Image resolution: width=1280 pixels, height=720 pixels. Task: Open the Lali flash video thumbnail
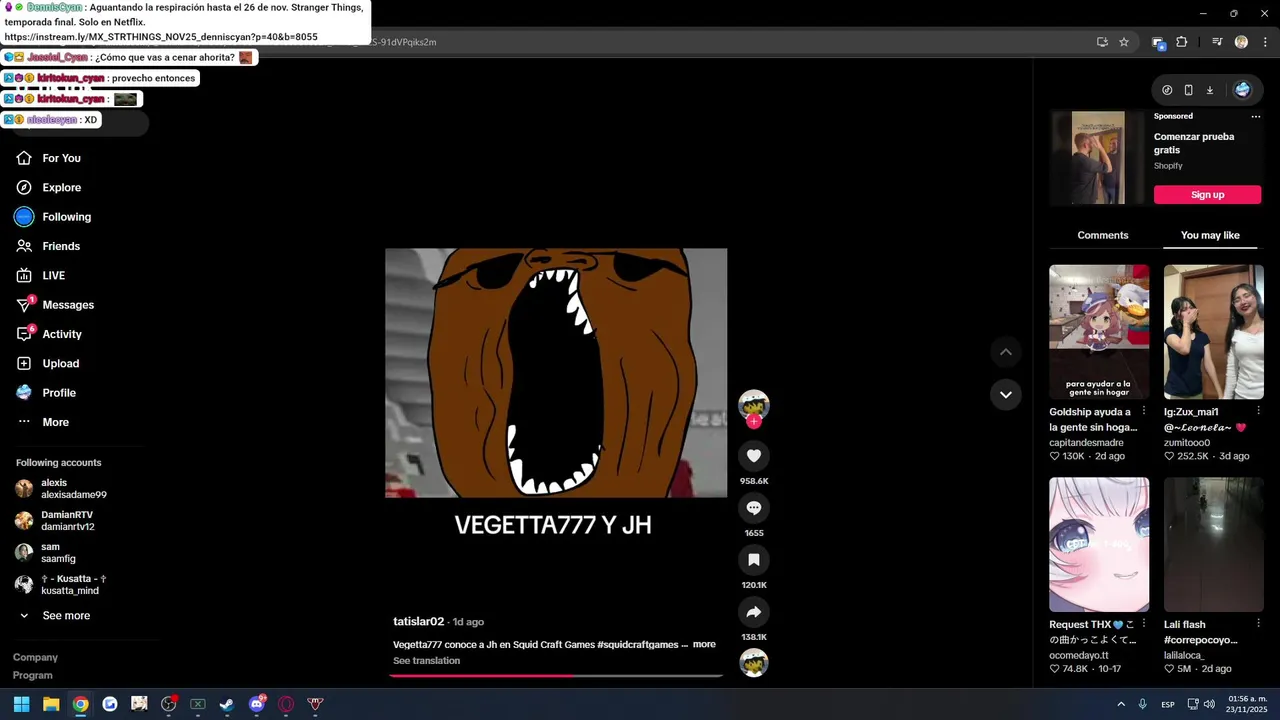point(1214,544)
